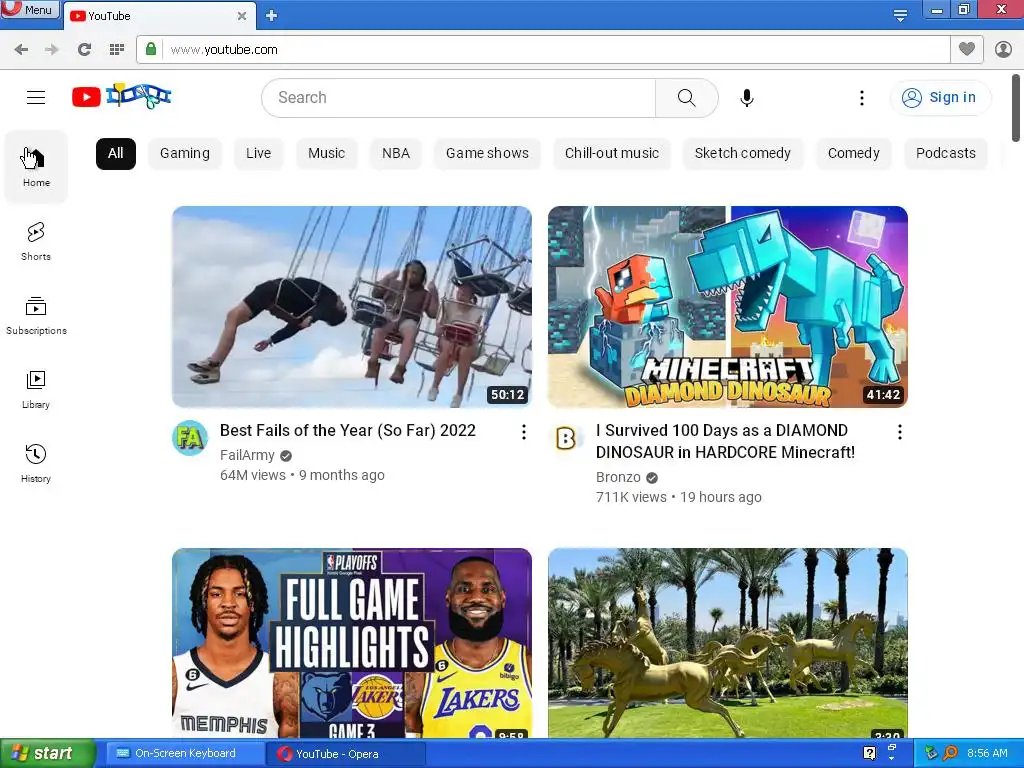Close the YouTube tab
1024x768 pixels.
tap(242, 16)
